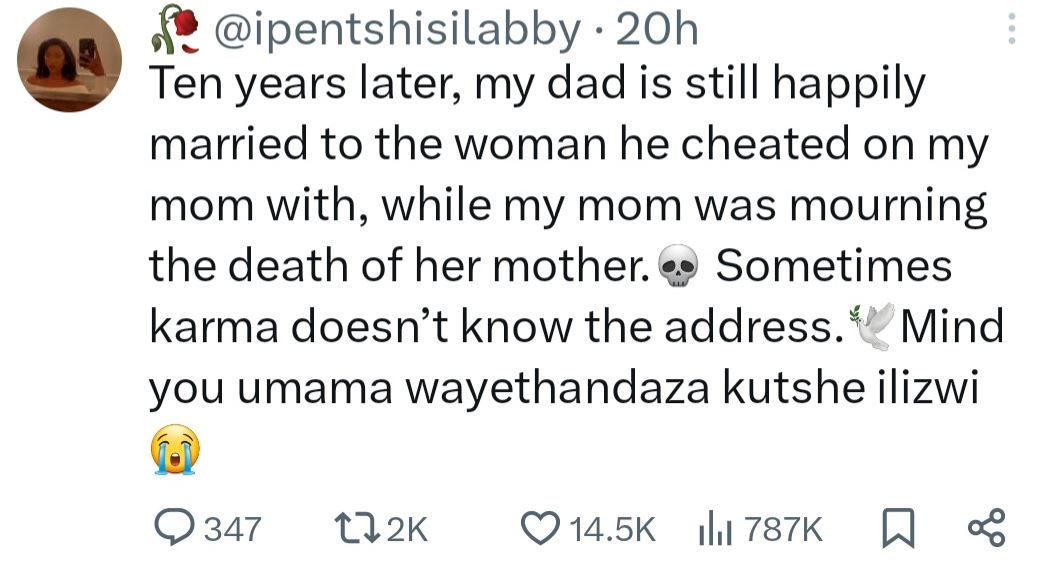Click the 787K views count
Viewport: 1040px width, 563px height.
point(783,528)
